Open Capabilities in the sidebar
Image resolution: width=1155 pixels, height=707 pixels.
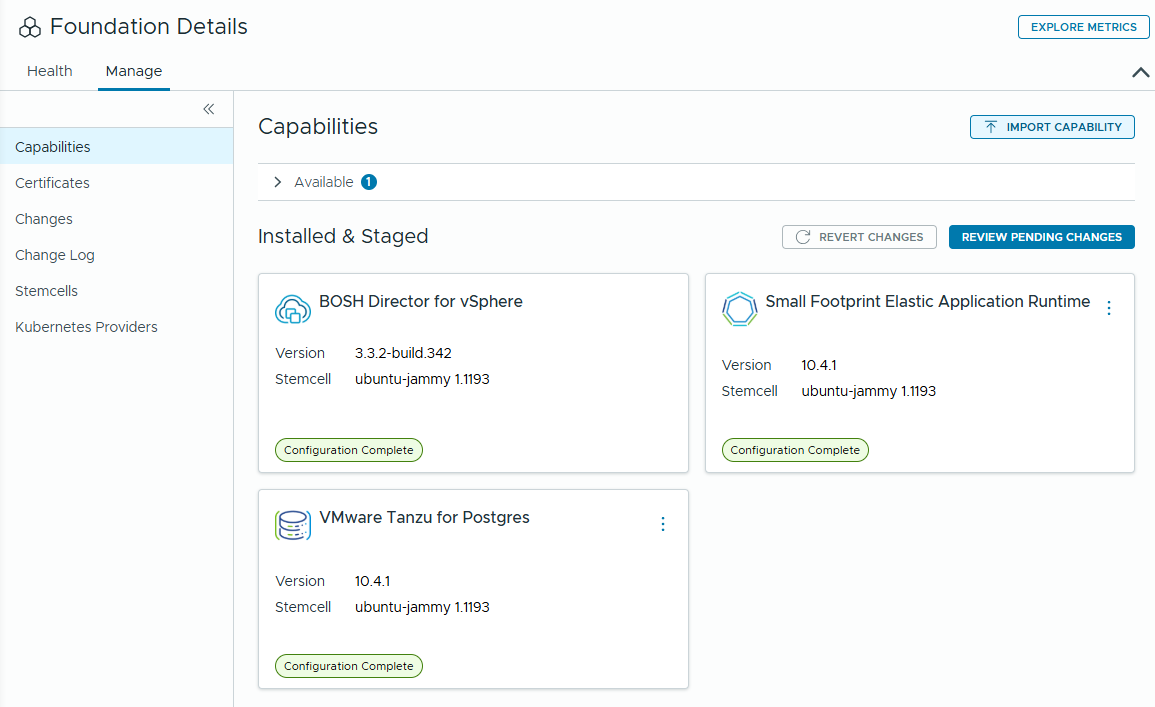pyautogui.click(x=116, y=147)
